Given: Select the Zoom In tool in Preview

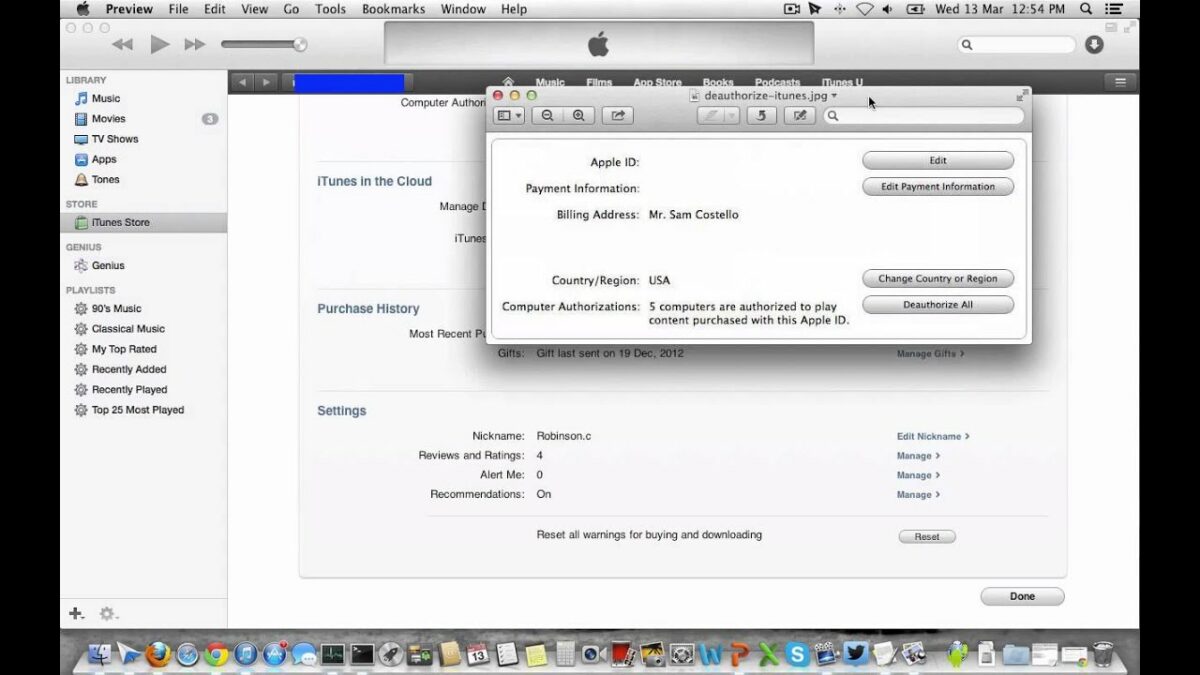Looking at the screenshot, I should [x=579, y=115].
